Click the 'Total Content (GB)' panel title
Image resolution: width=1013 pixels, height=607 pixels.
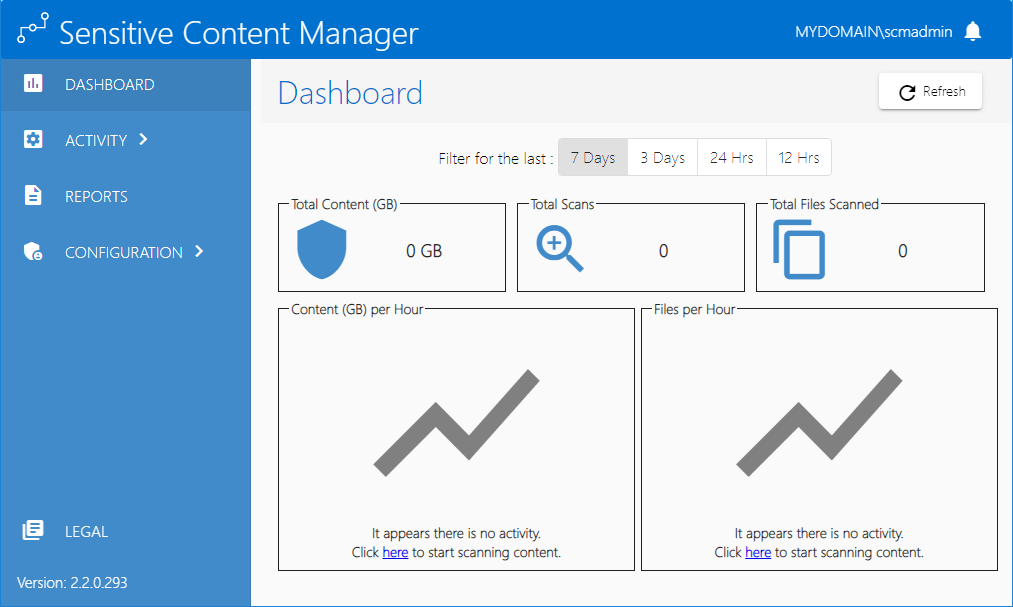pos(344,205)
